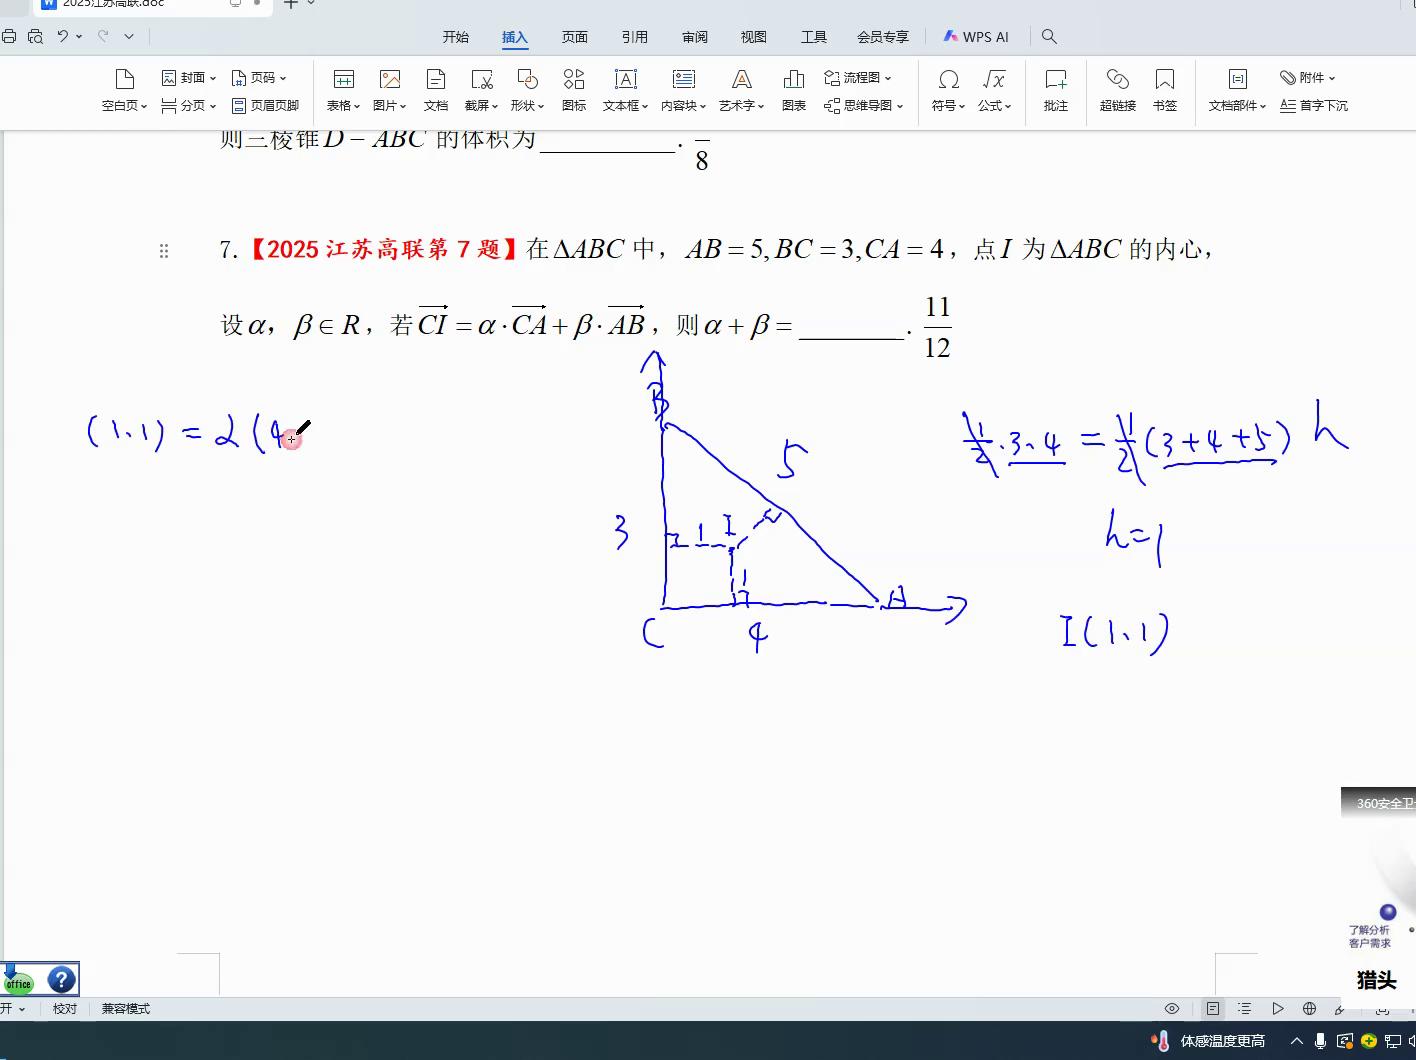Toggle eye protection mode in status bar
Screen dimensions: 1416x1060
1172,1009
